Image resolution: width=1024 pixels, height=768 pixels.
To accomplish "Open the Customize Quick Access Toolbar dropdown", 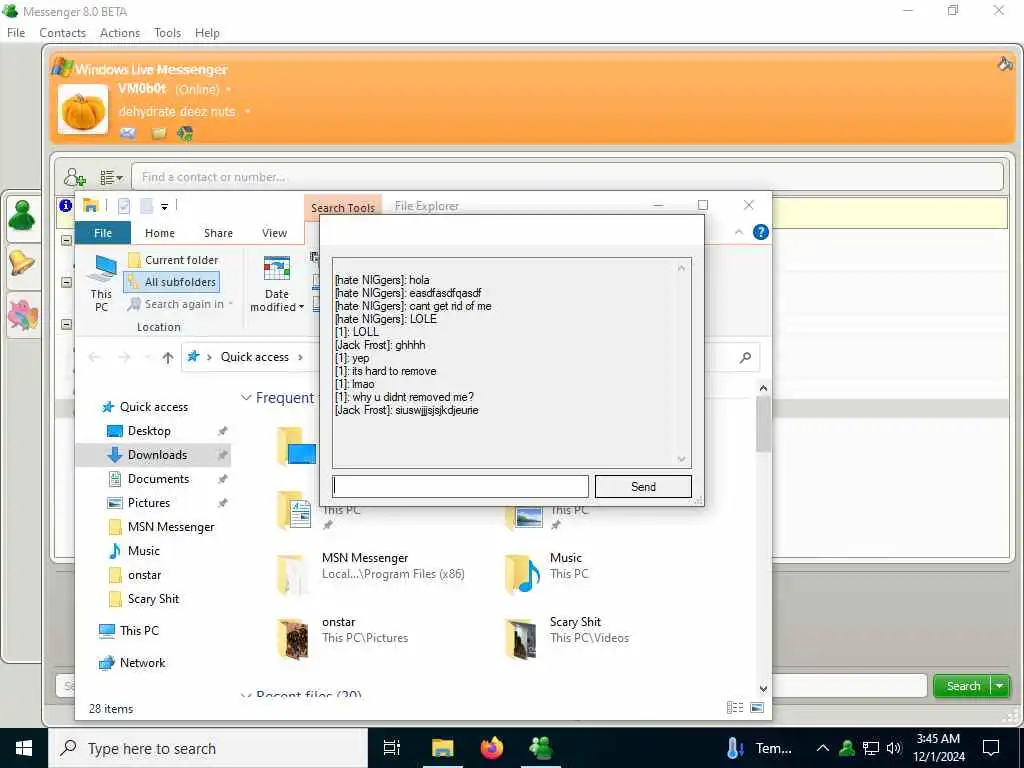I will click(x=165, y=207).
